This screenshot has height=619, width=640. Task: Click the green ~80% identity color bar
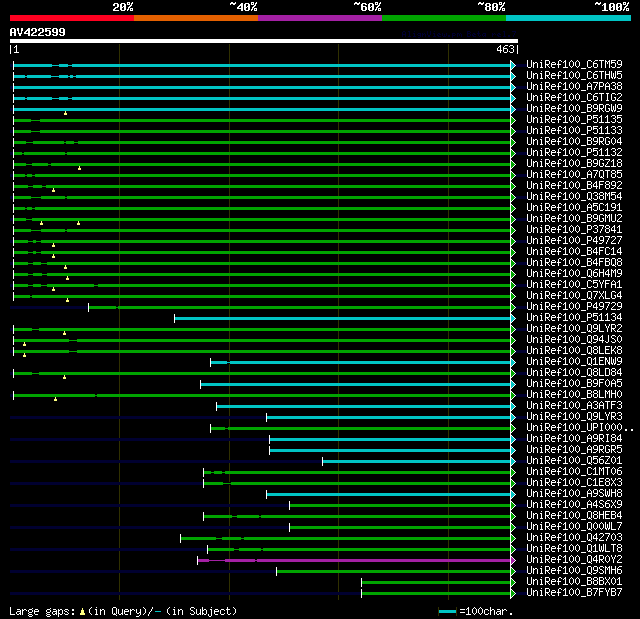point(444,18)
